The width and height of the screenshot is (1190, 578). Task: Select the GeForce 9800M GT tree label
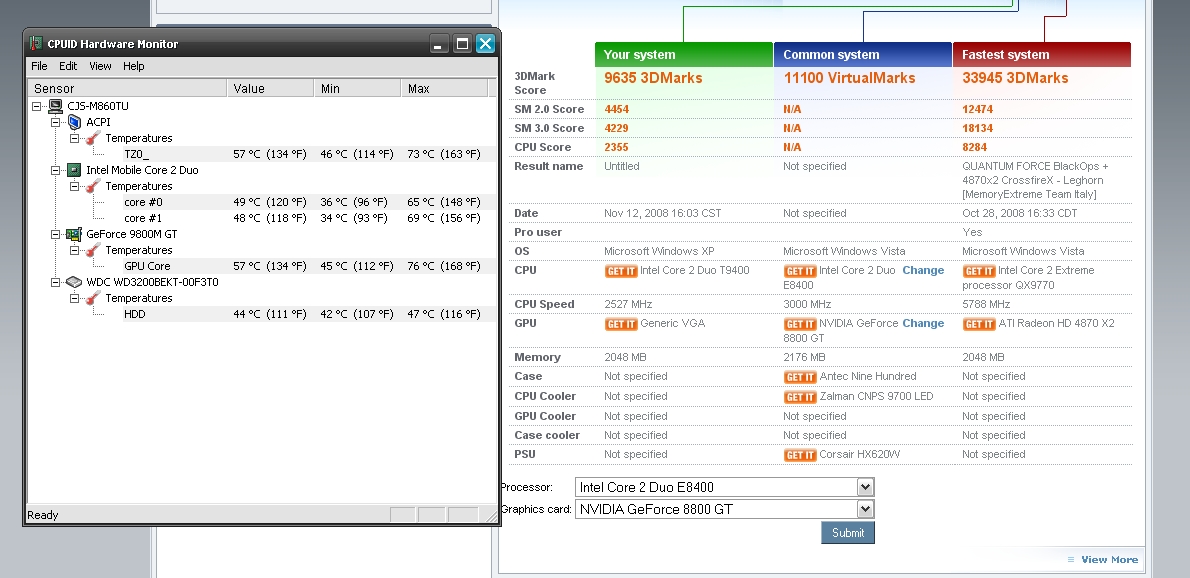[131, 234]
